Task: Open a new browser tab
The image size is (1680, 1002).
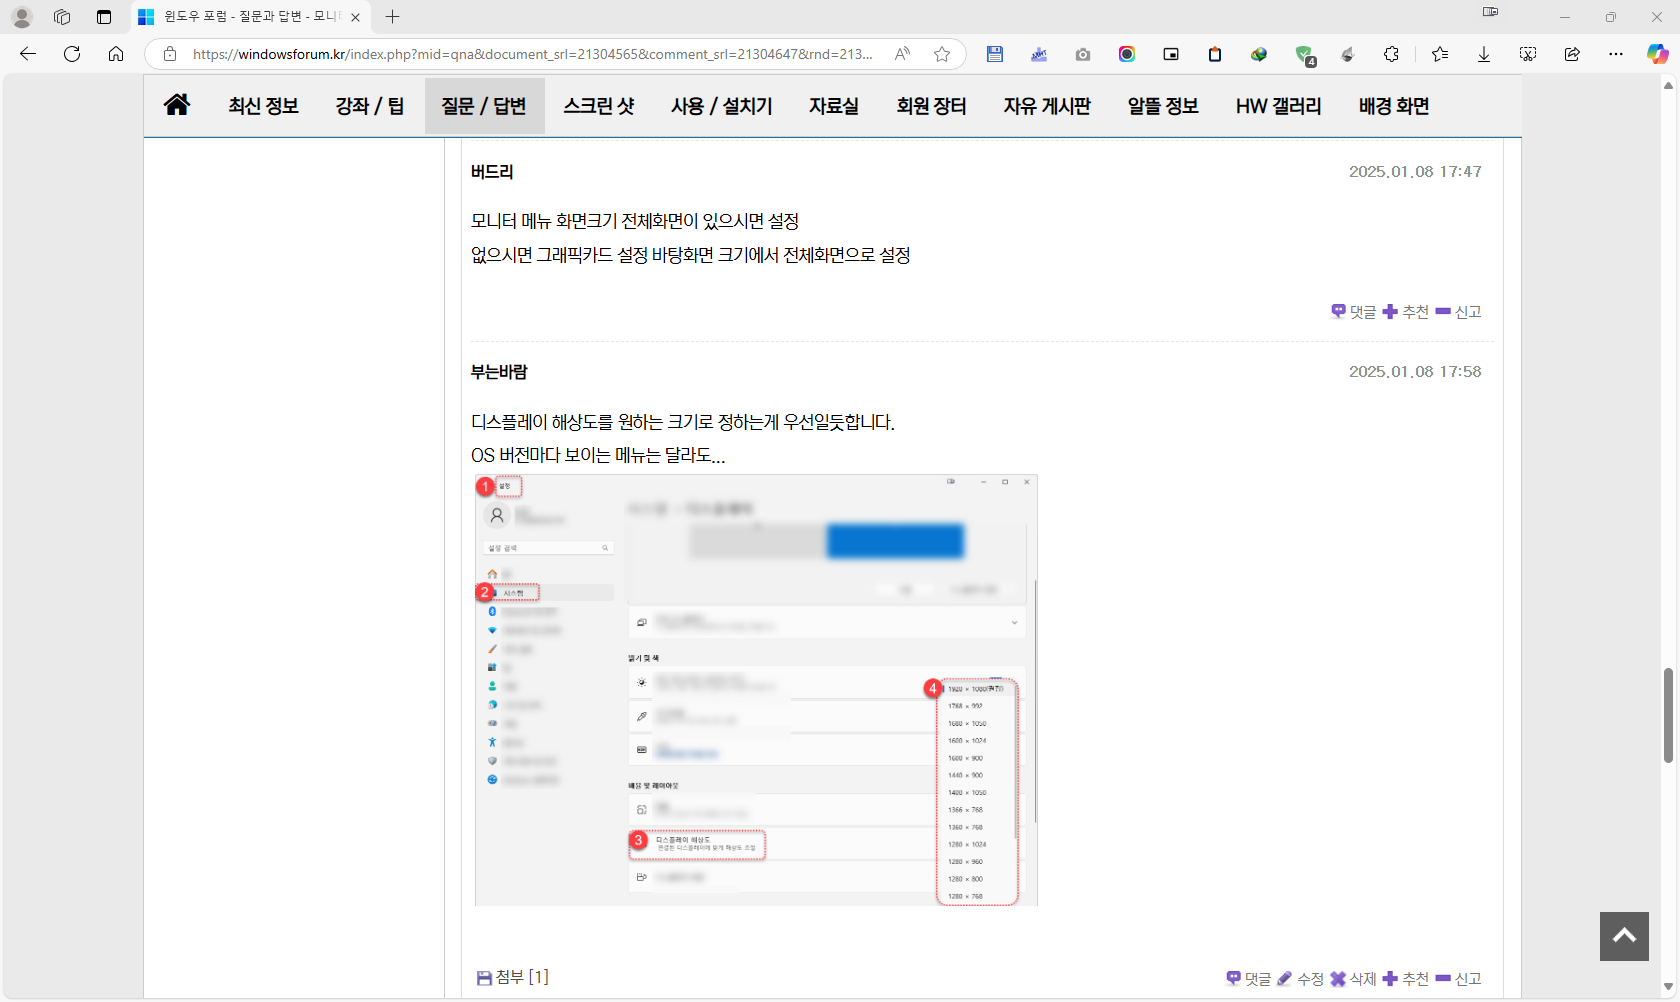Action: click(x=393, y=17)
